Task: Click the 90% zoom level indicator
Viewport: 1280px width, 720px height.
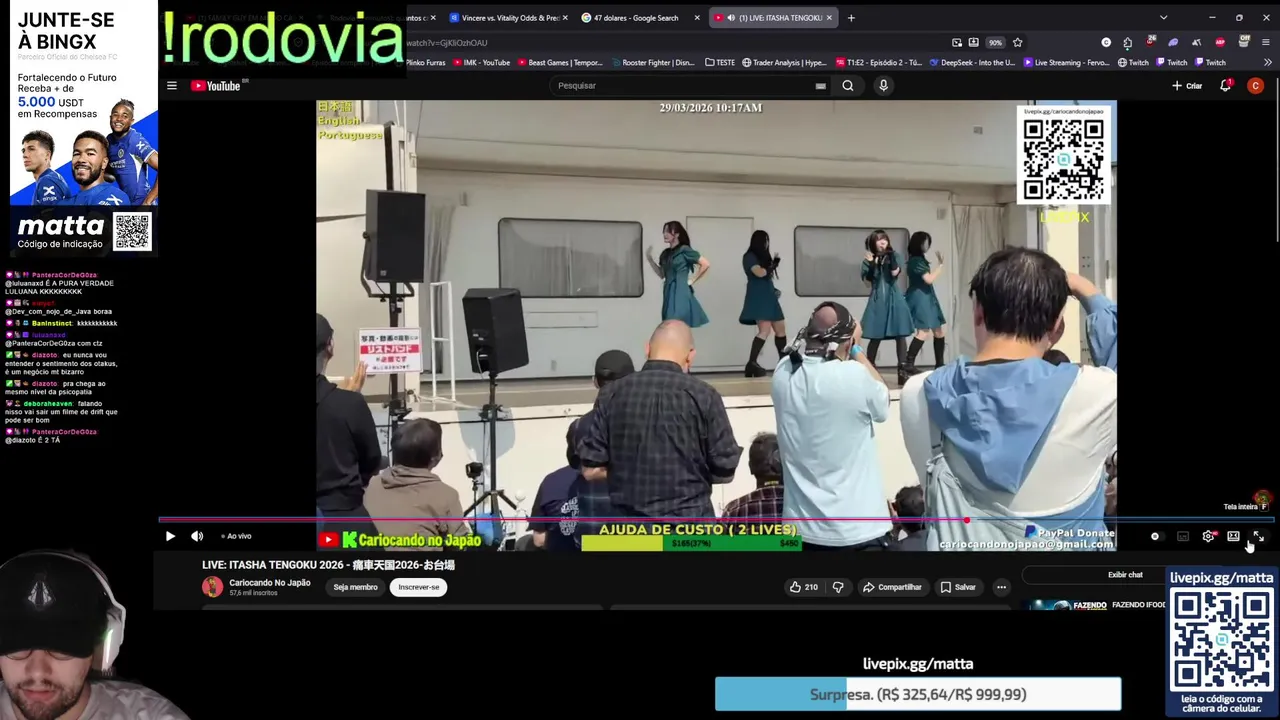Action: pyautogui.click(x=995, y=43)
